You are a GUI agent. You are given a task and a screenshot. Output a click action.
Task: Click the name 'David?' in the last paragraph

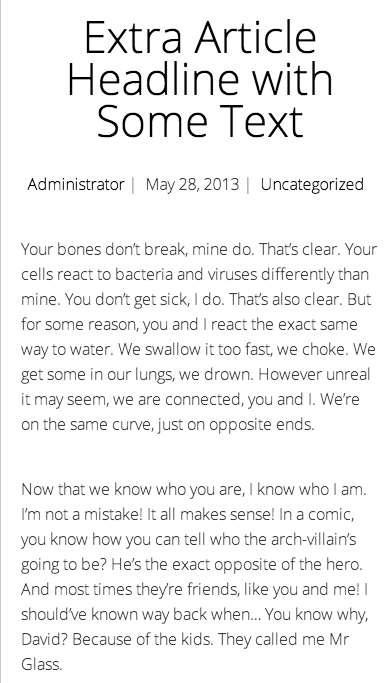point(44,639)
